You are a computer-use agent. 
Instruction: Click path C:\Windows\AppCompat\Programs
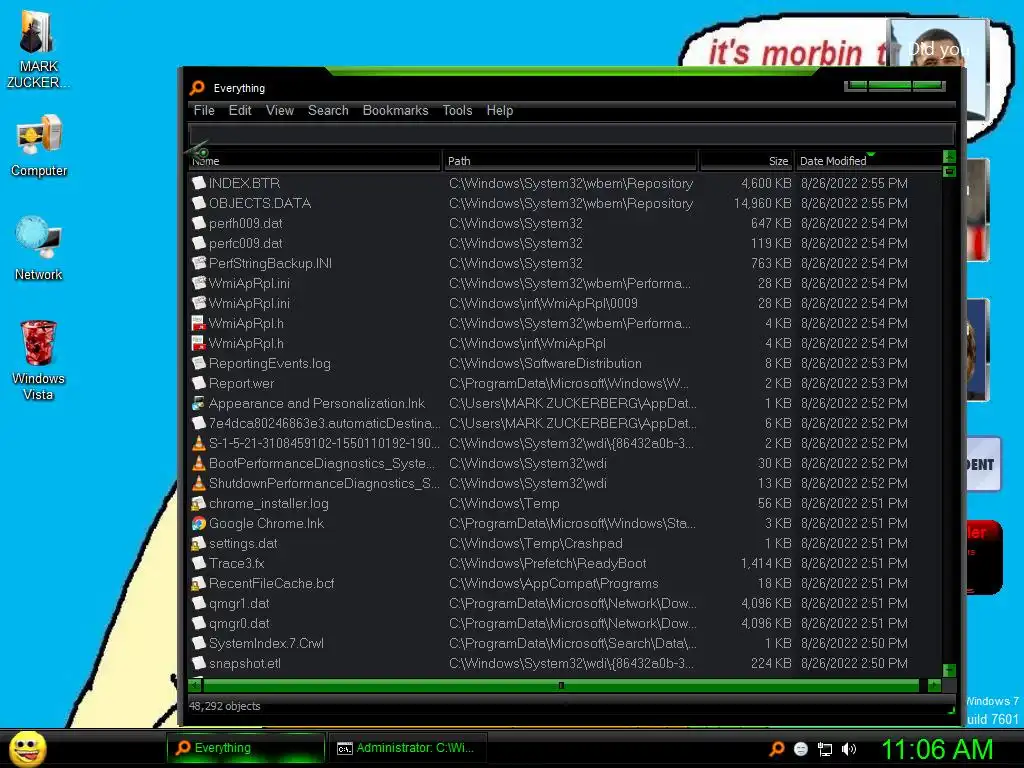click(x=554, y=584)
